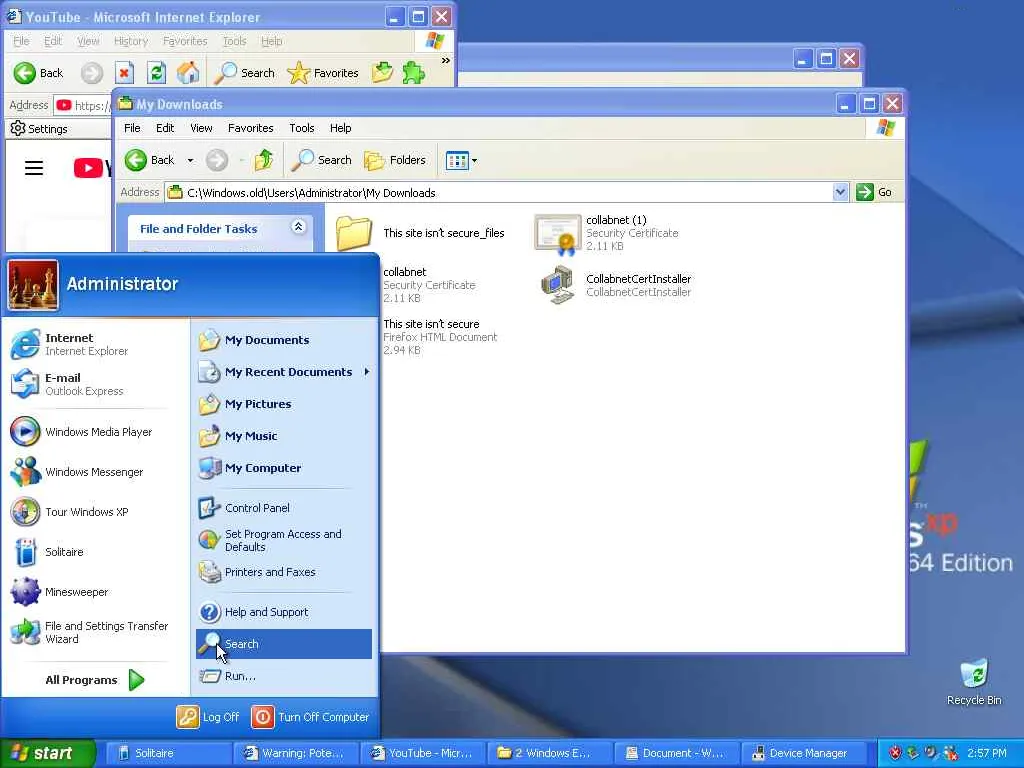Open Internet Explorer from Start menu
Image resolution: width=1024 pixels, height=768 pixels.
[71, 344]
